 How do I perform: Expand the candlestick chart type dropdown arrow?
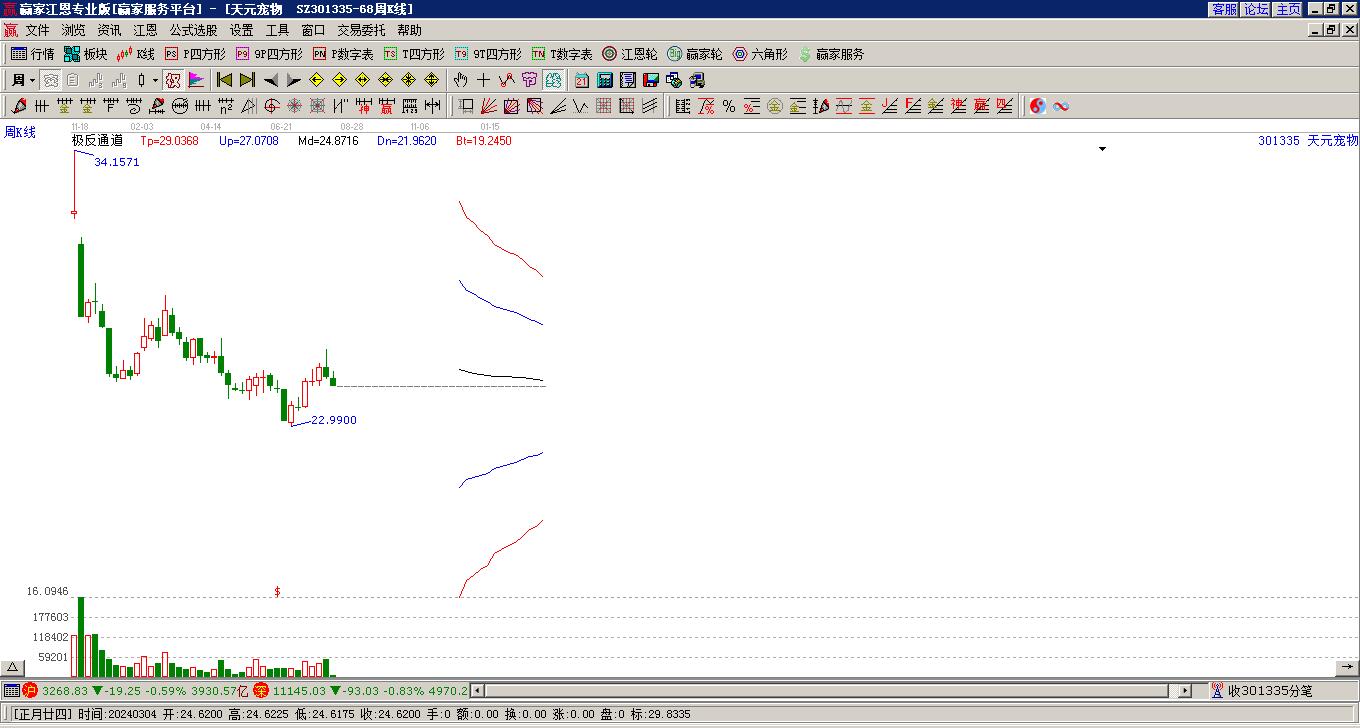point(155,80)
